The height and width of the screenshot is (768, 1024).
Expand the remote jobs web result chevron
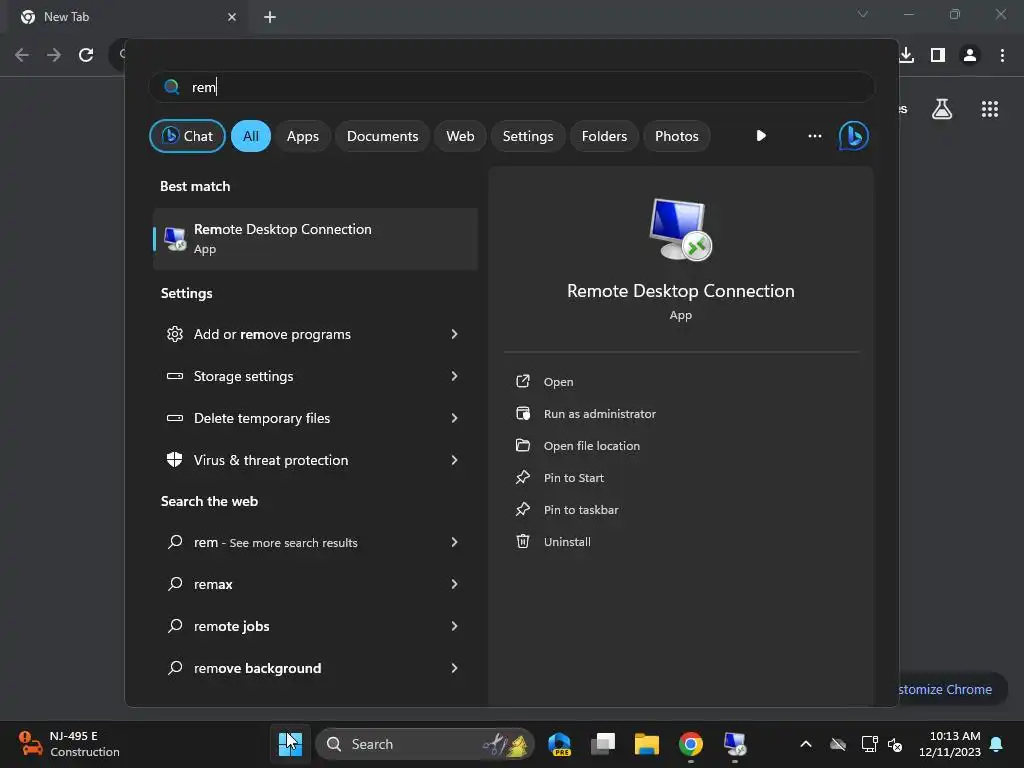pyautogui.click(x=455, y=626)
